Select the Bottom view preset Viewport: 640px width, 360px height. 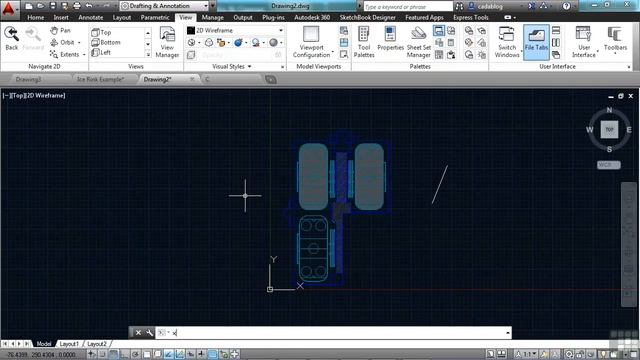click(x=106, y=42)
